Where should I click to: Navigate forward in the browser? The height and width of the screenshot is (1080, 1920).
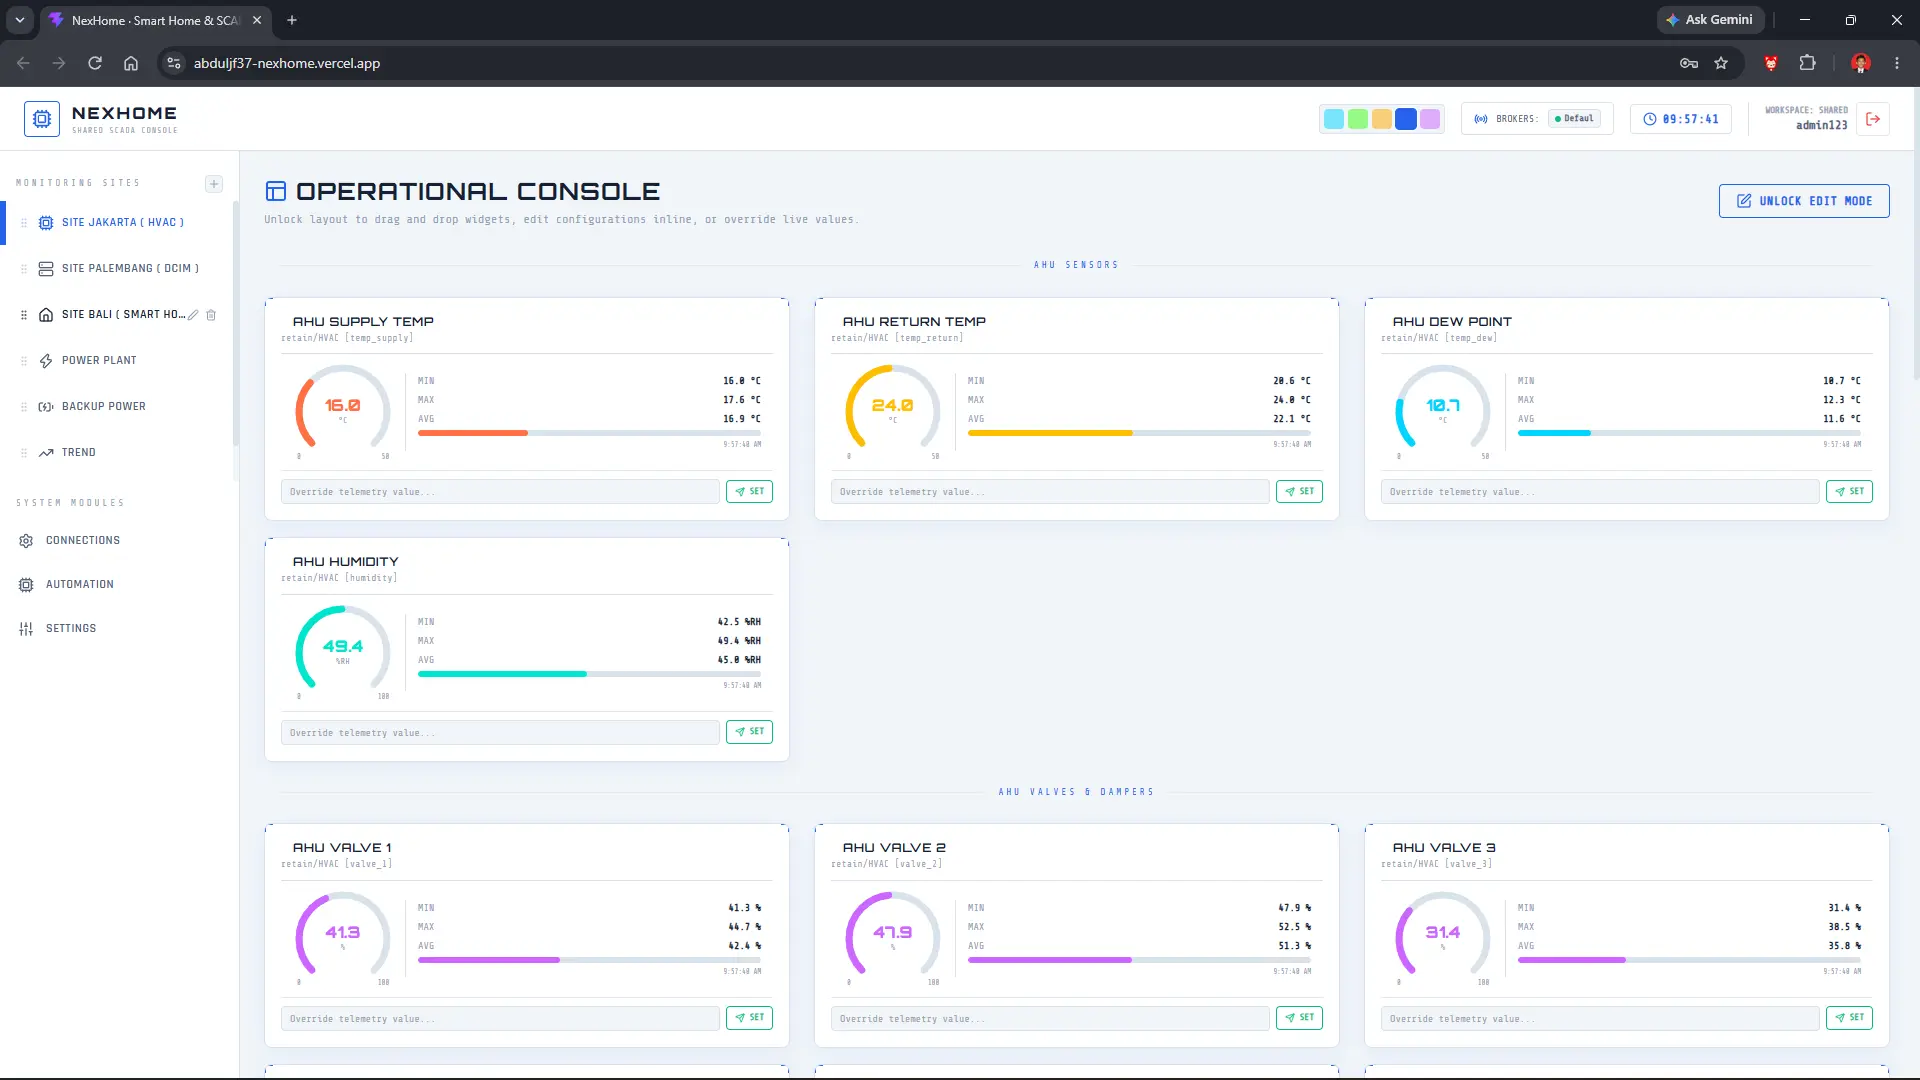tap(59, 63)
